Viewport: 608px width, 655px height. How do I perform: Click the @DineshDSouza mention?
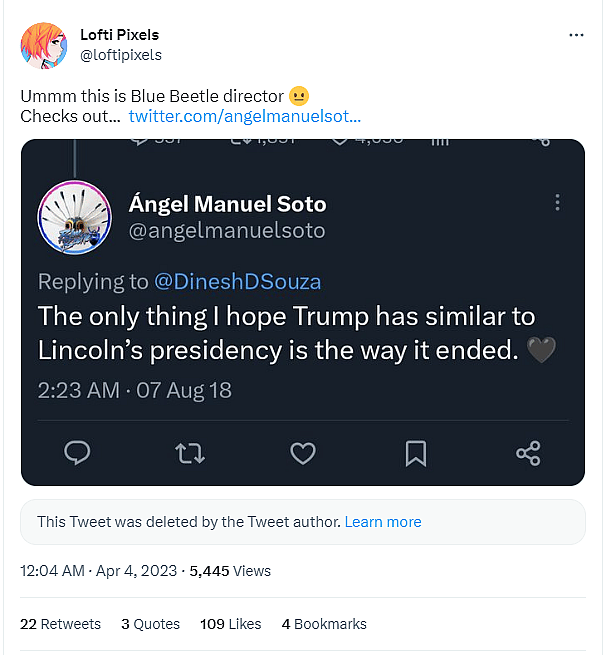click(x=235, y=281)
